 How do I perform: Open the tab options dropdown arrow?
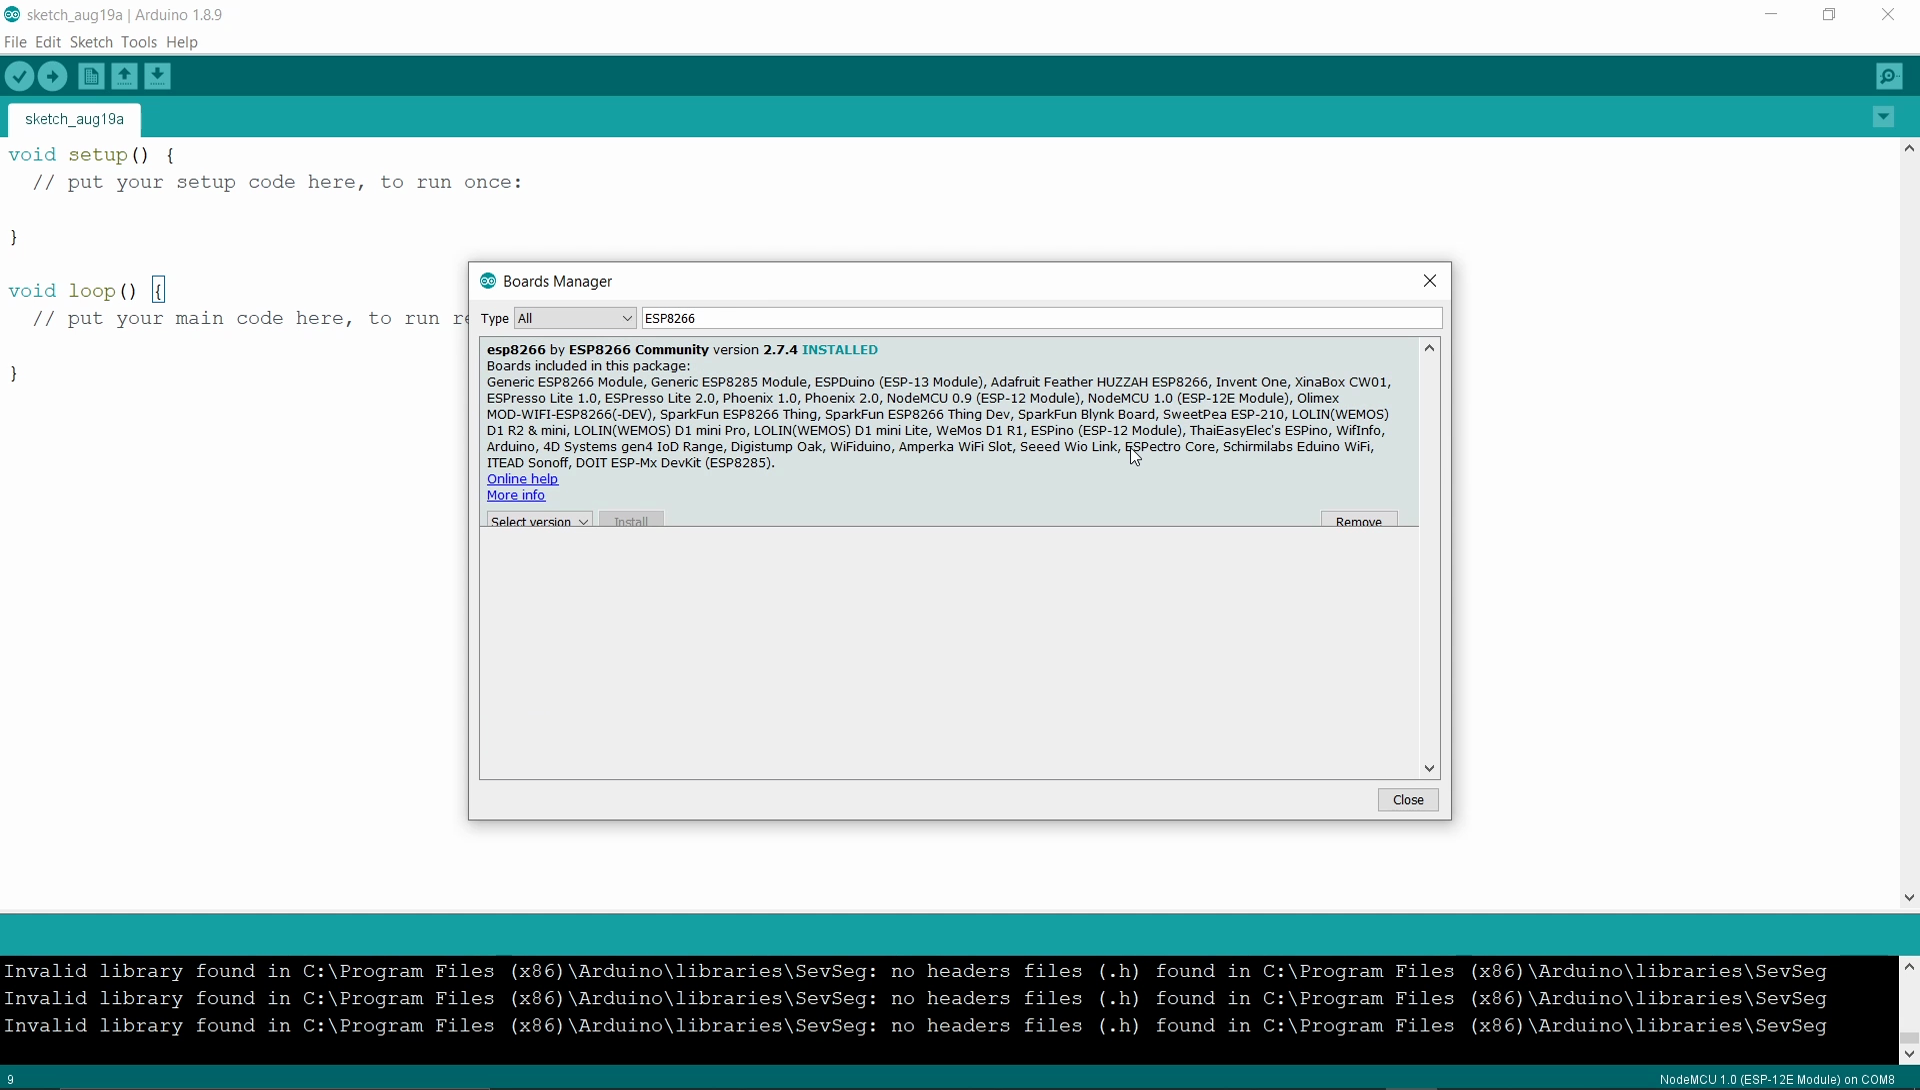(x=1884, y=118)
